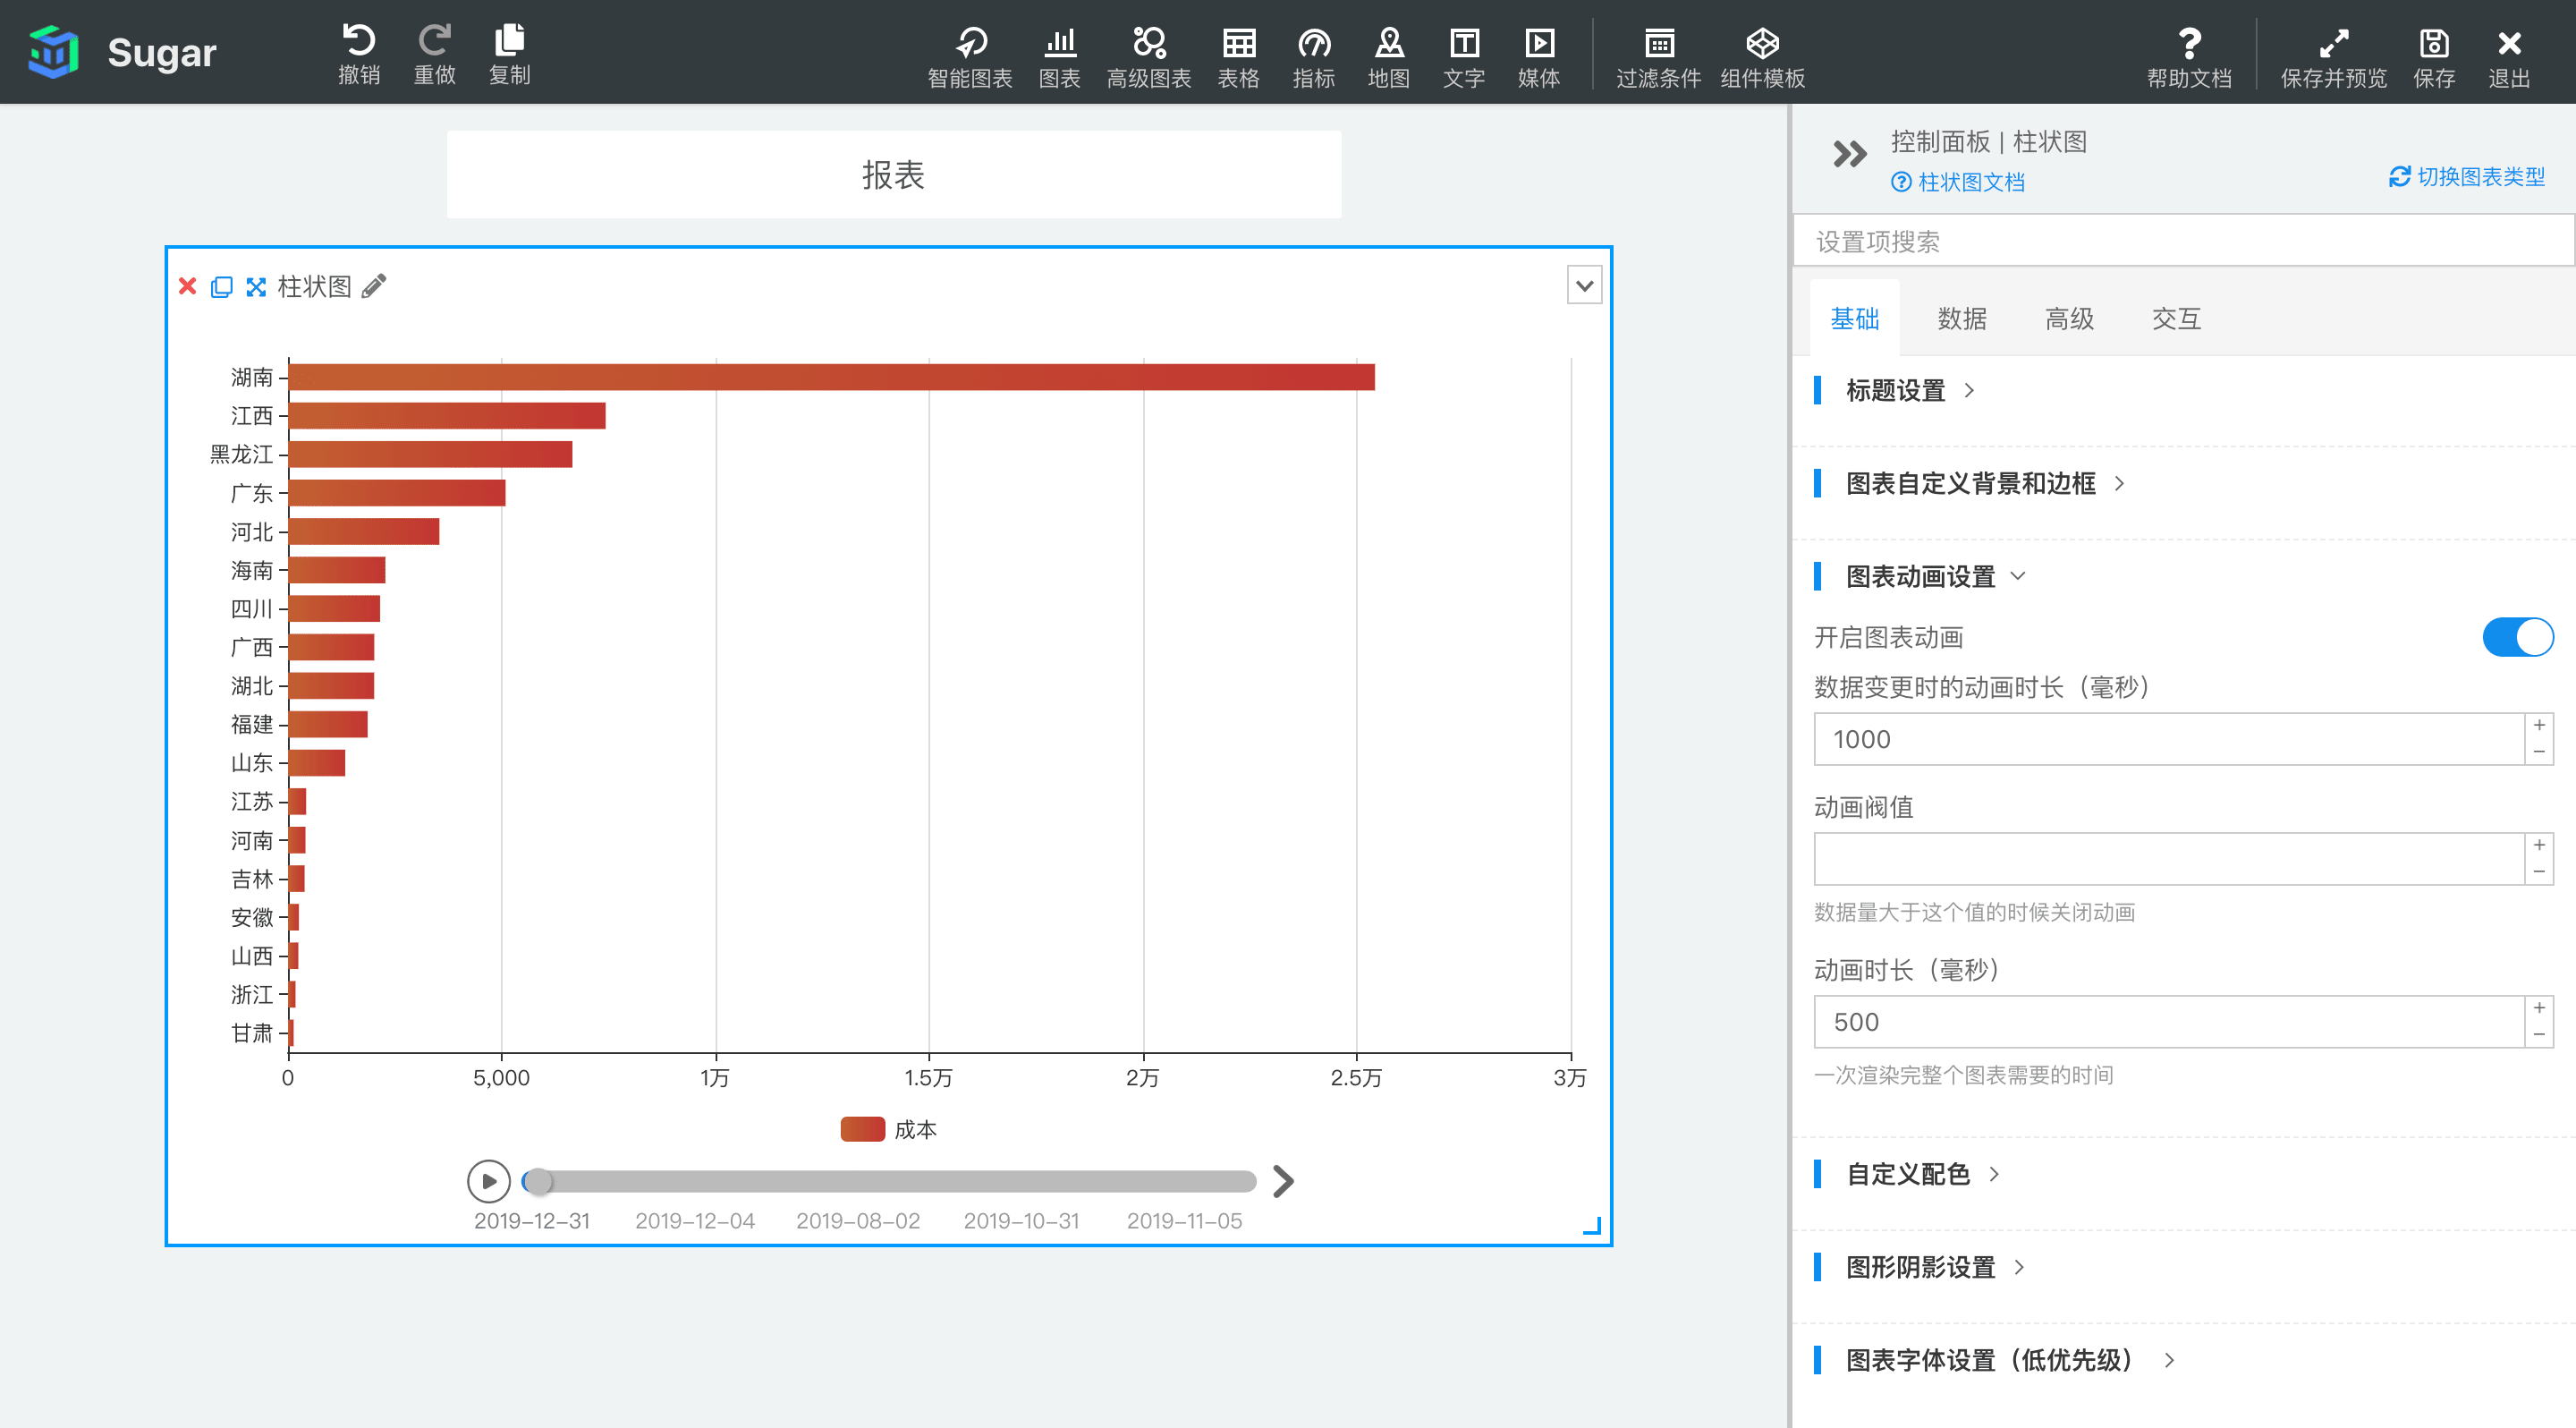Open 组件模板 component templates
The height and width of the screenshot is (1428, 2576).
[1762, 57]
